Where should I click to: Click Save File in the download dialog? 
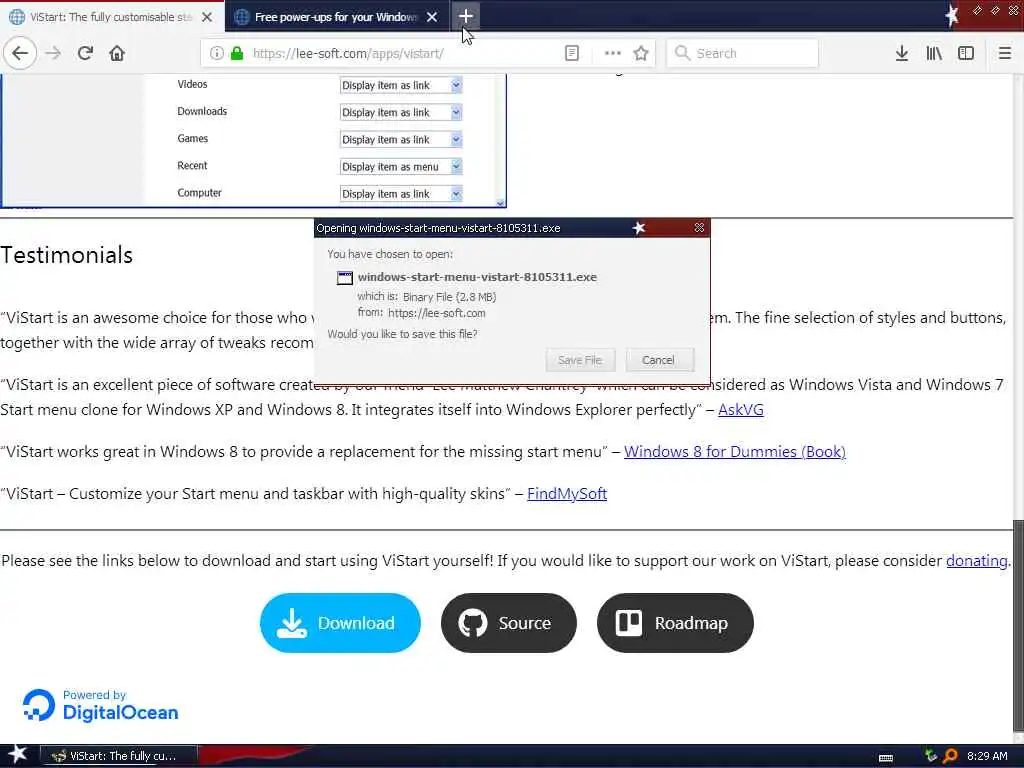[580, 360]
